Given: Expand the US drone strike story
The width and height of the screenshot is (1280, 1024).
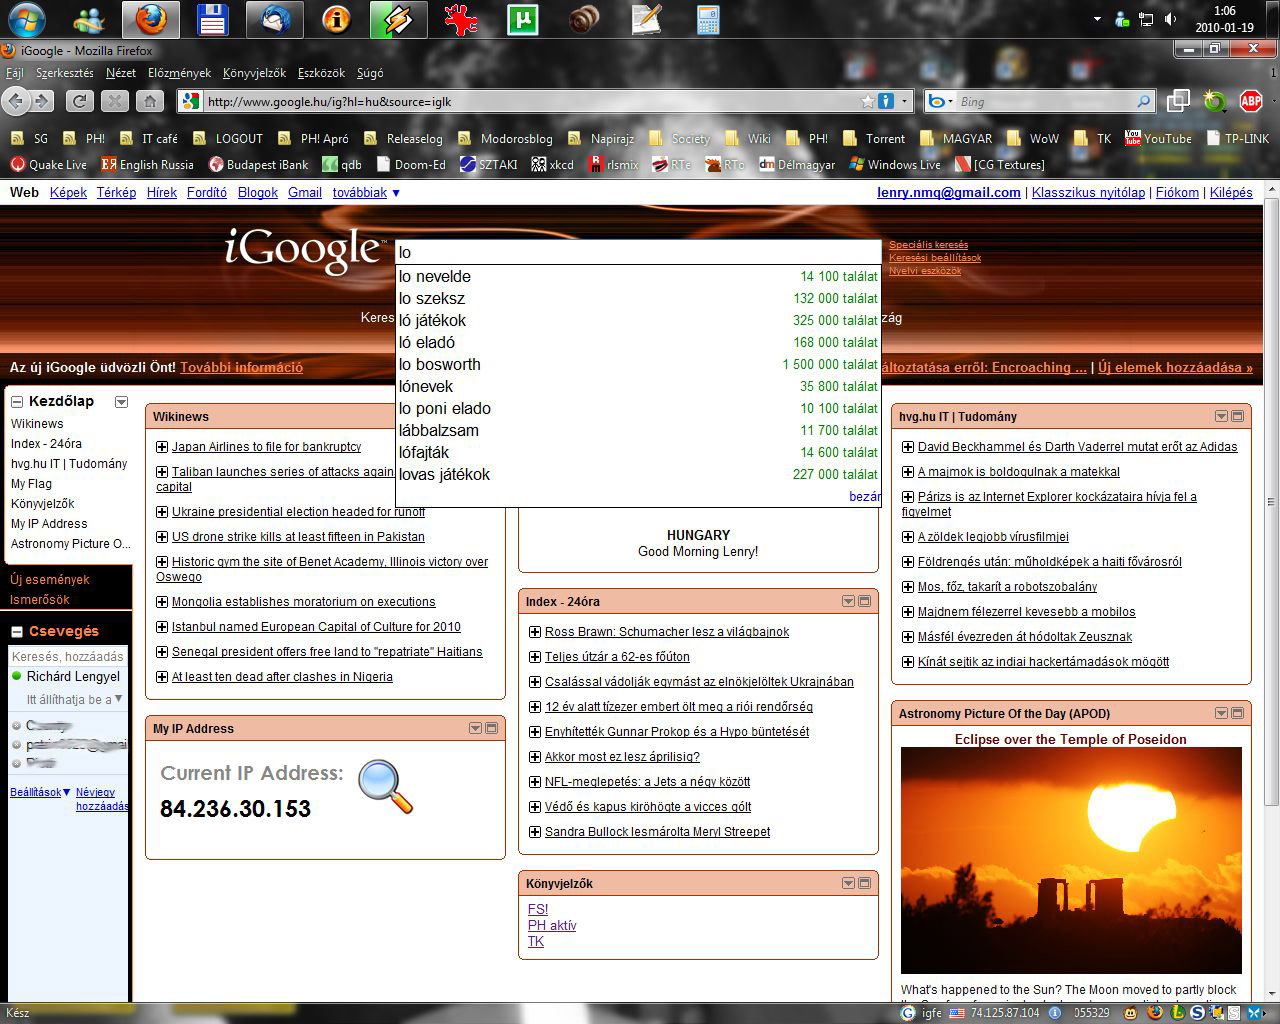Looking at the screenshot, I should click(x=162, y=537).
